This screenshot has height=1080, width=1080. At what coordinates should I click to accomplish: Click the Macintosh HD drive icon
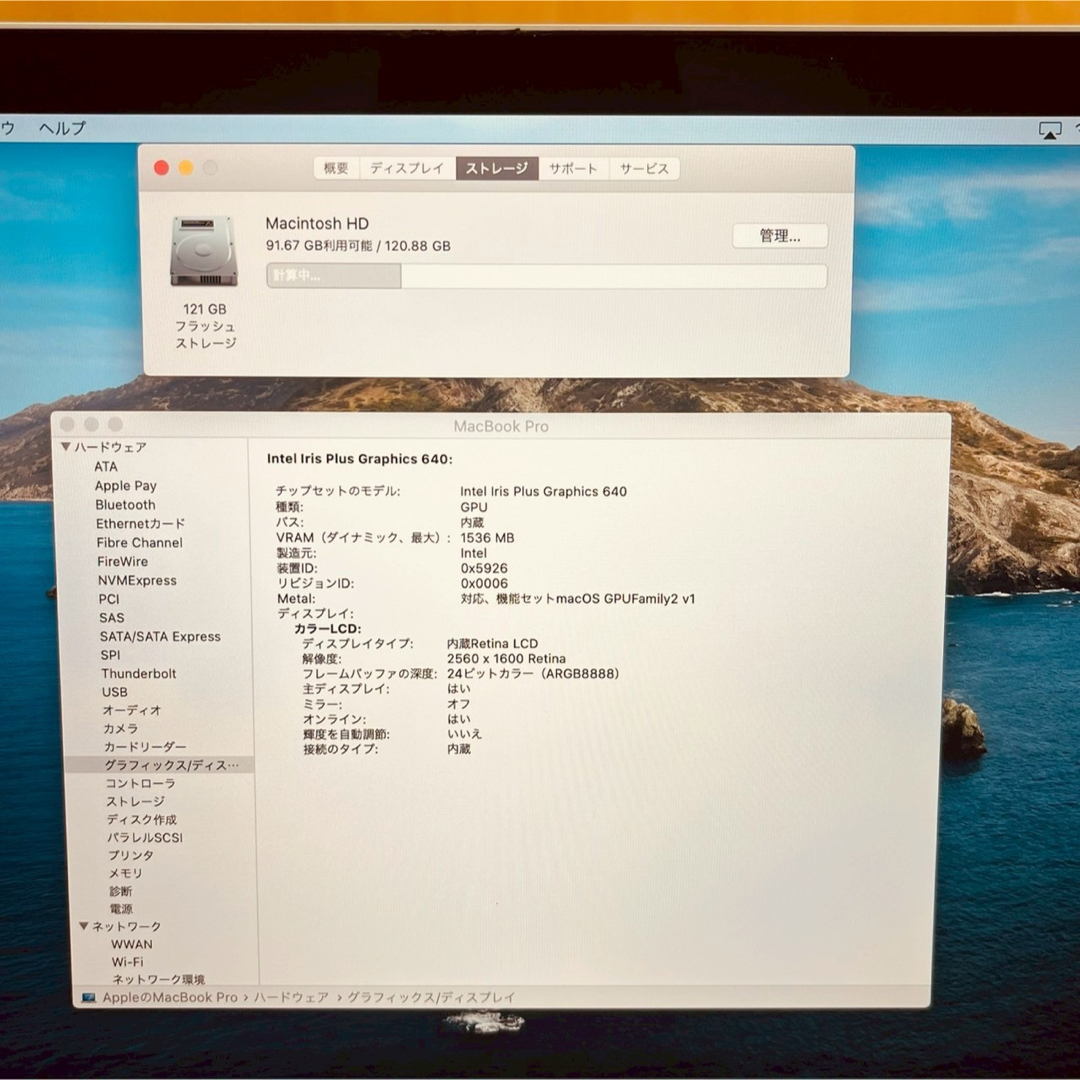[204, 251]
